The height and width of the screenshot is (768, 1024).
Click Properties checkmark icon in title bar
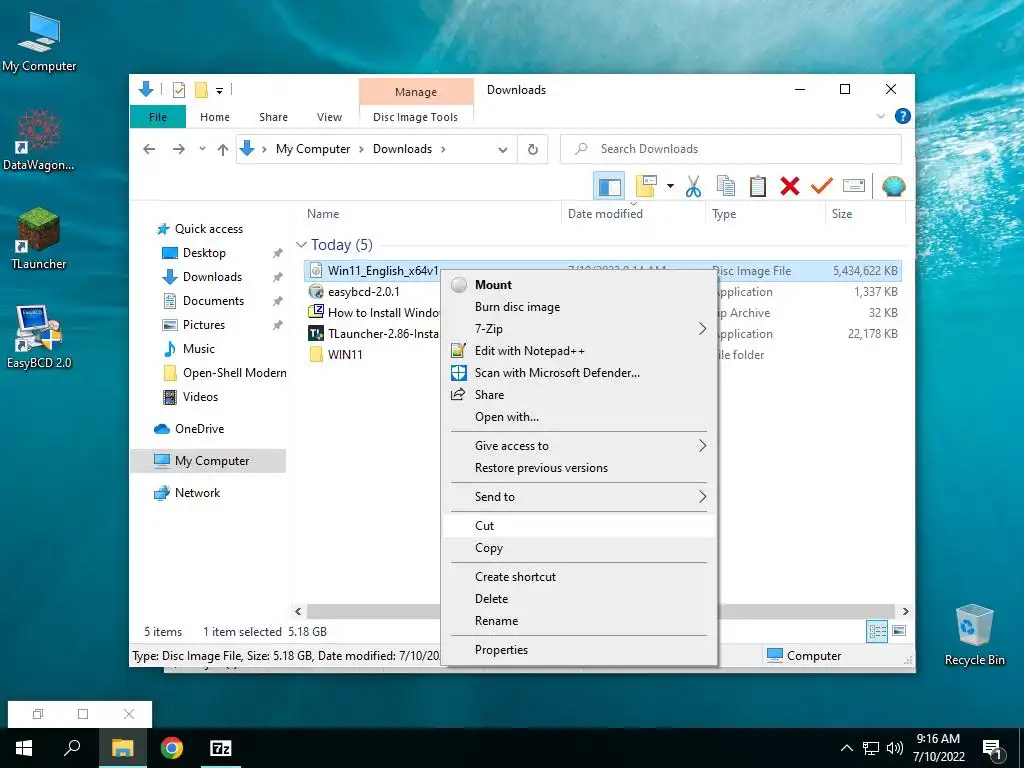179,90
